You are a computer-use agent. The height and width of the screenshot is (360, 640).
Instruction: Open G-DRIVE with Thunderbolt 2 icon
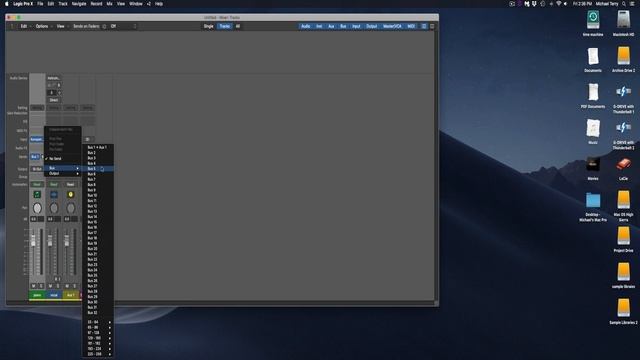(x=623, y=128)
